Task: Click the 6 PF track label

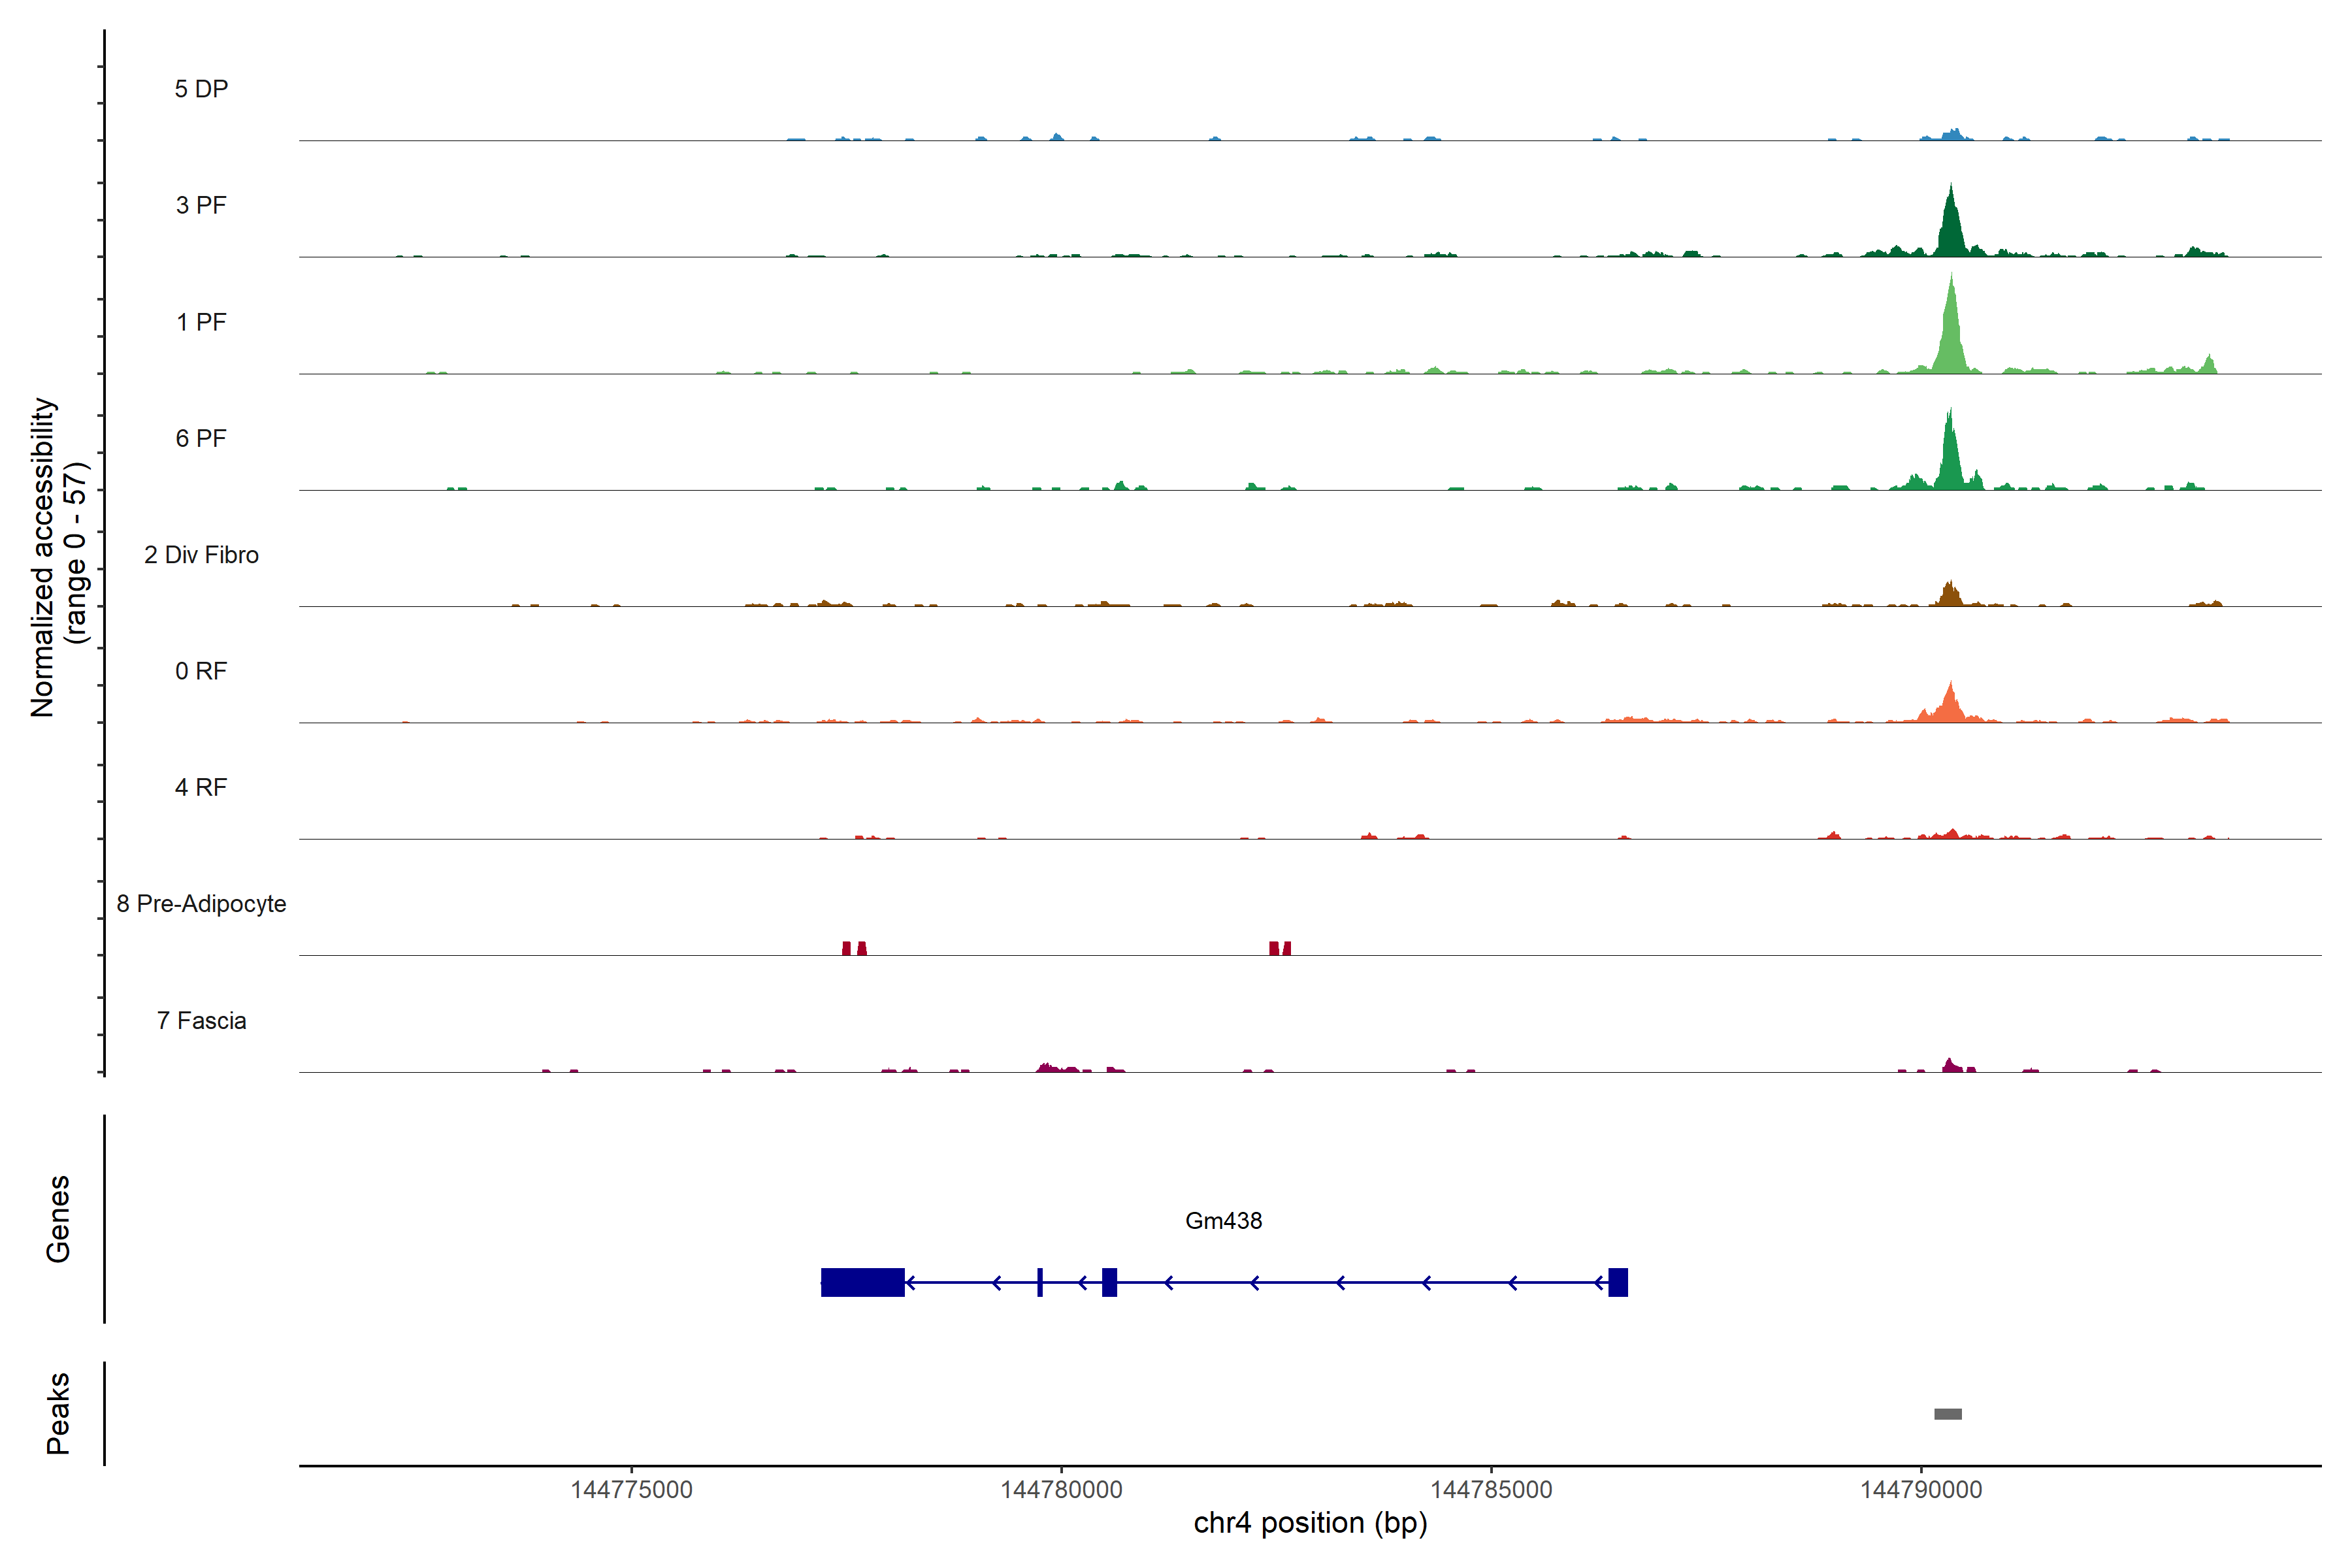Action: [201, 438]
